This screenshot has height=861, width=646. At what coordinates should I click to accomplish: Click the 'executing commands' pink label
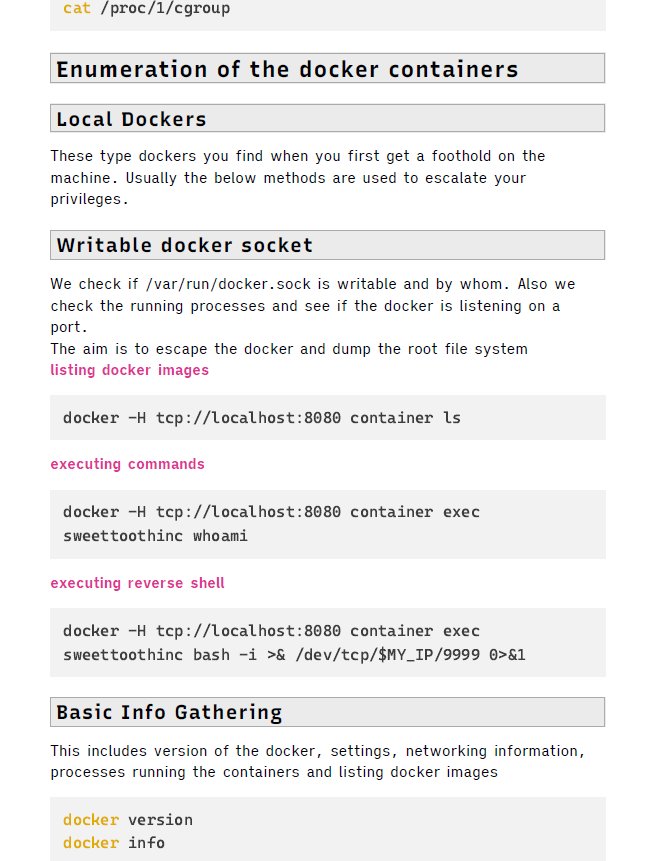tap(127, 464)
